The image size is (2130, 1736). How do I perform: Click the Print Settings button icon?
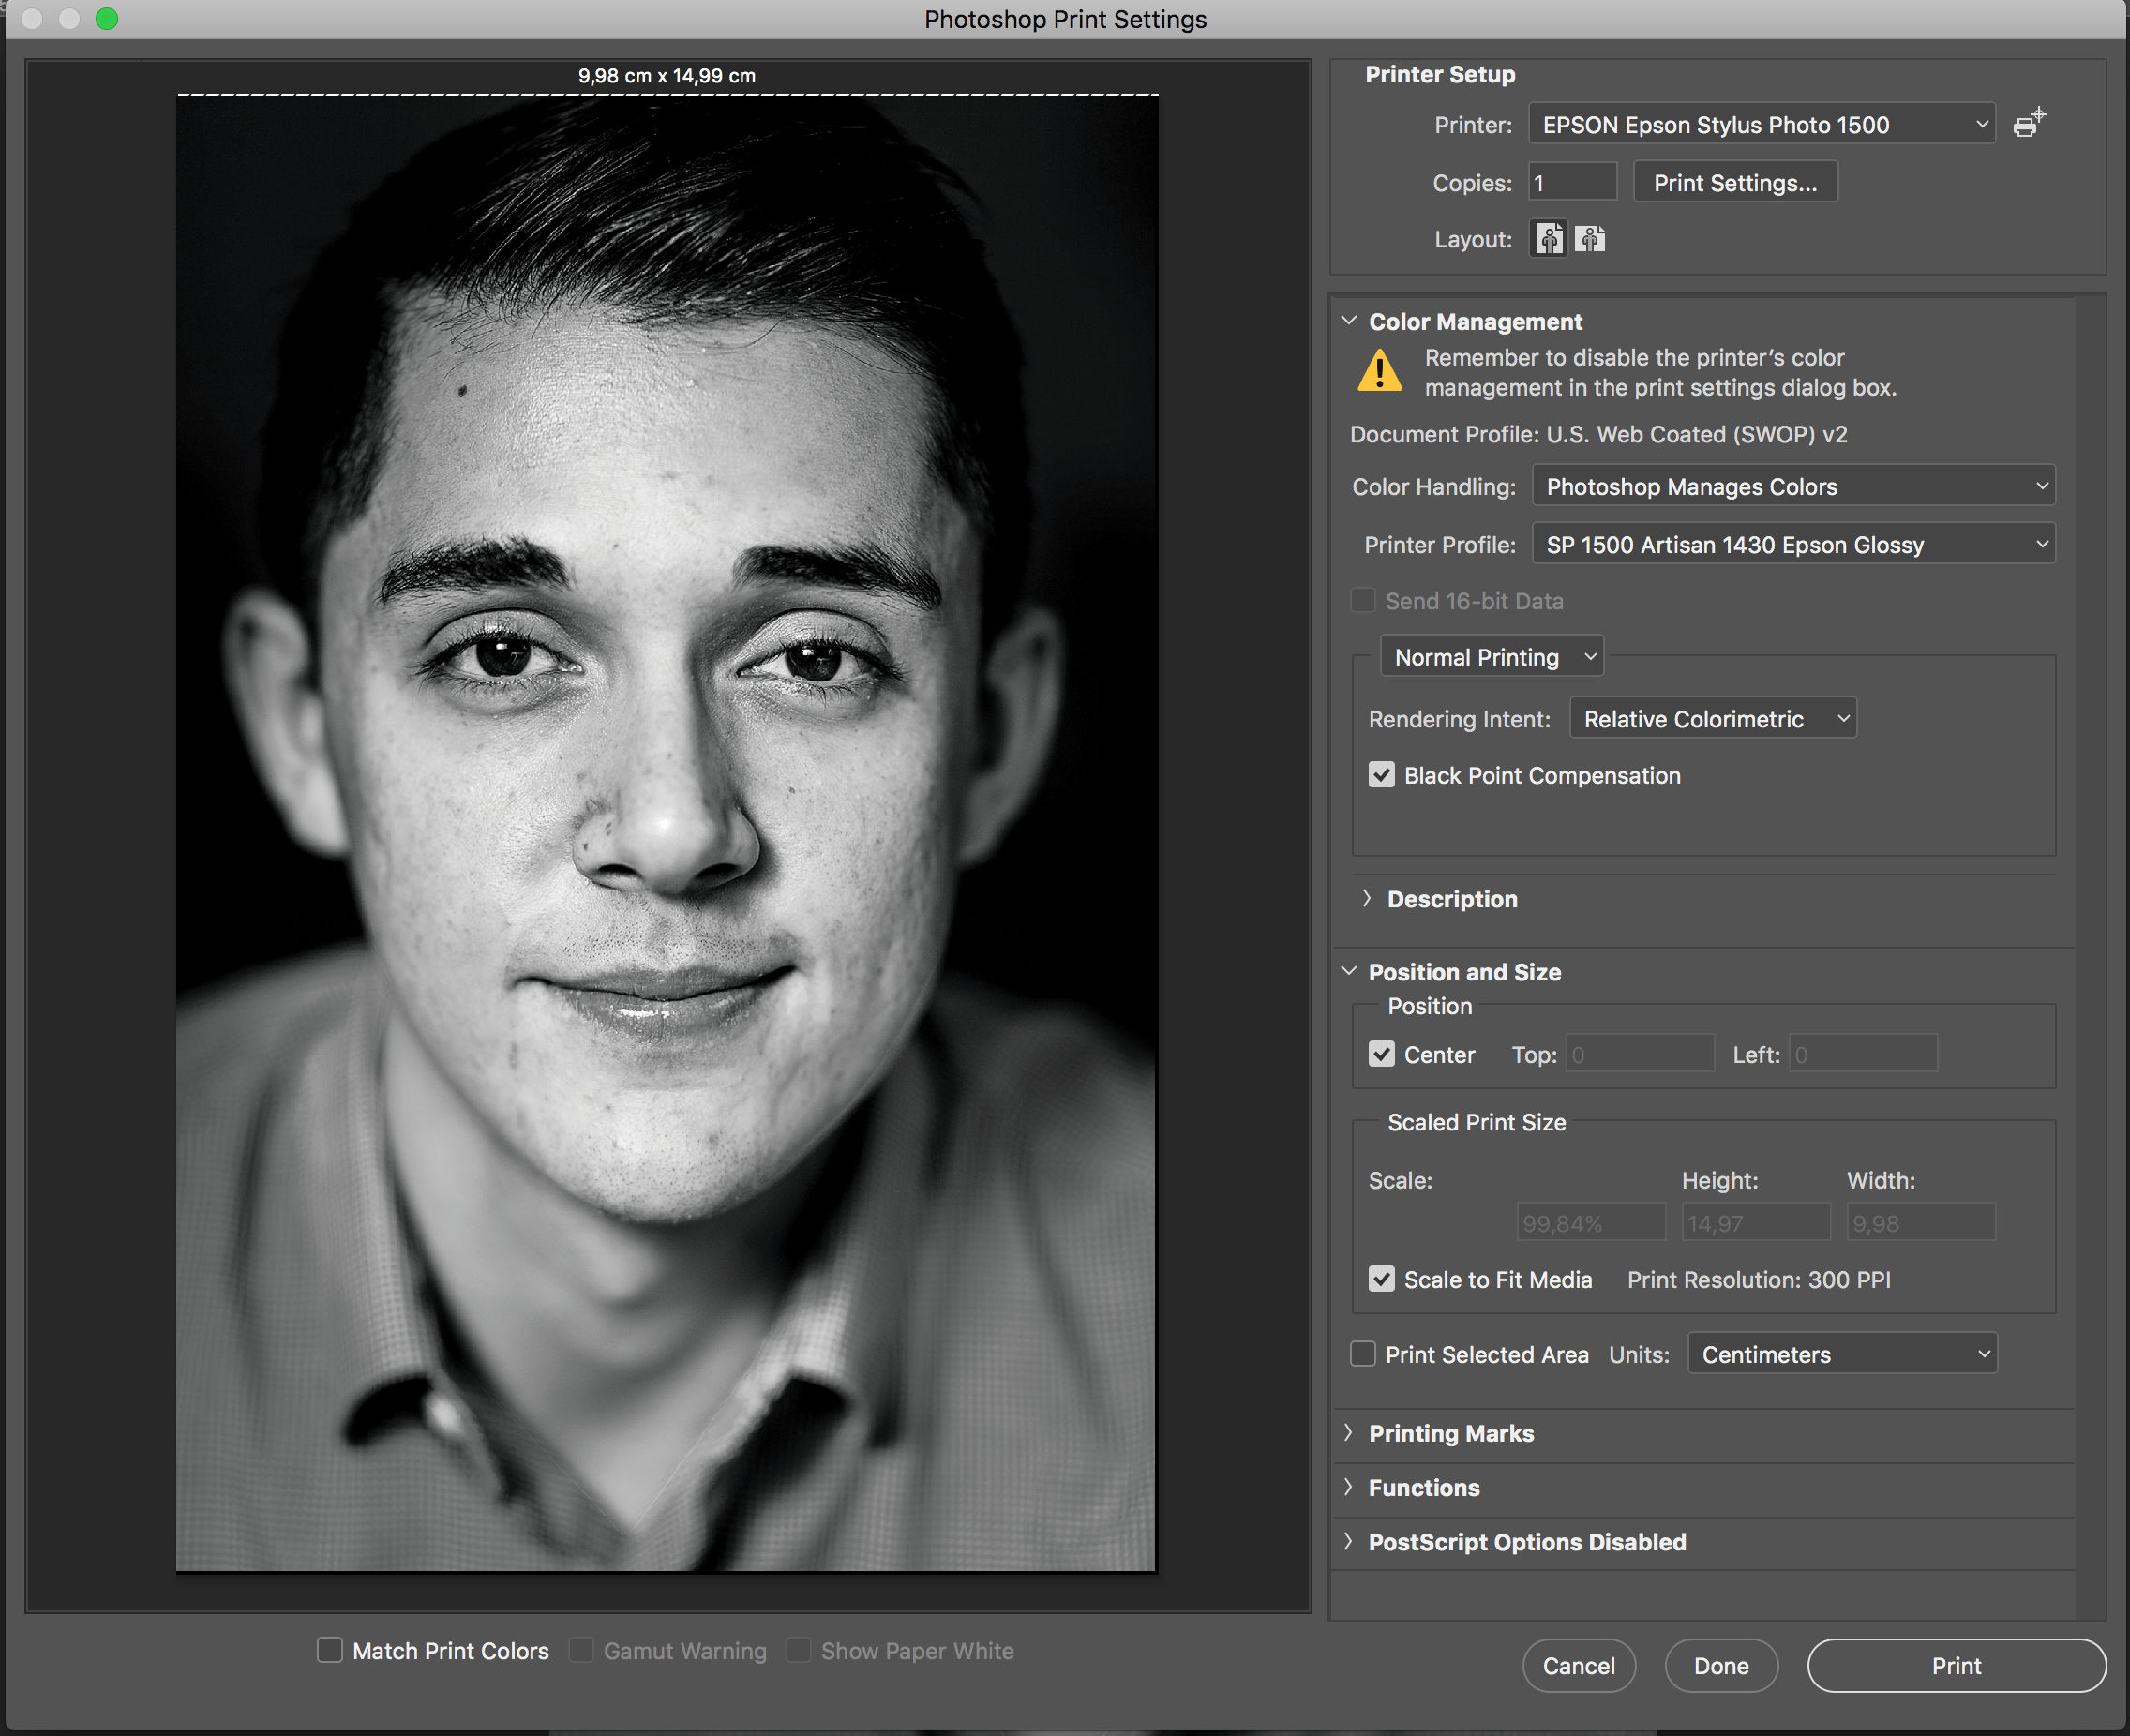pos(1733,182)
